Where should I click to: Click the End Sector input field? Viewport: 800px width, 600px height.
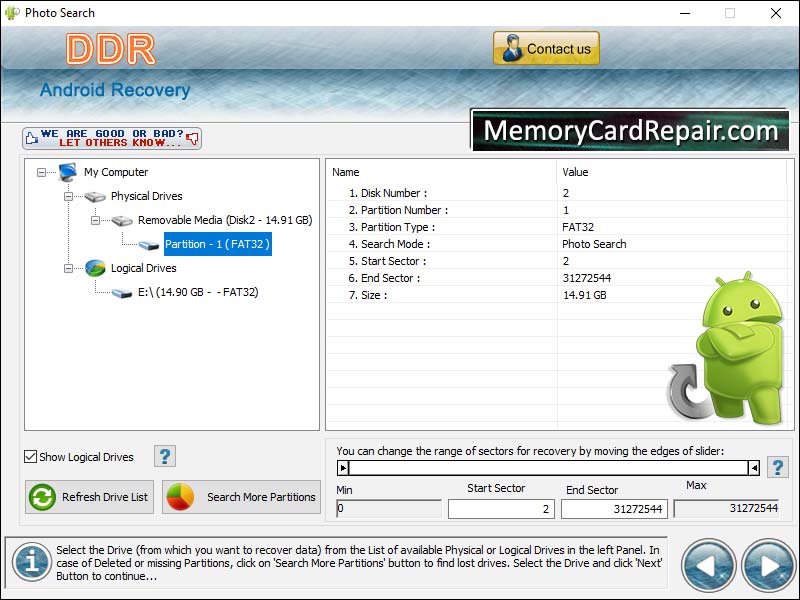point(614,509)
